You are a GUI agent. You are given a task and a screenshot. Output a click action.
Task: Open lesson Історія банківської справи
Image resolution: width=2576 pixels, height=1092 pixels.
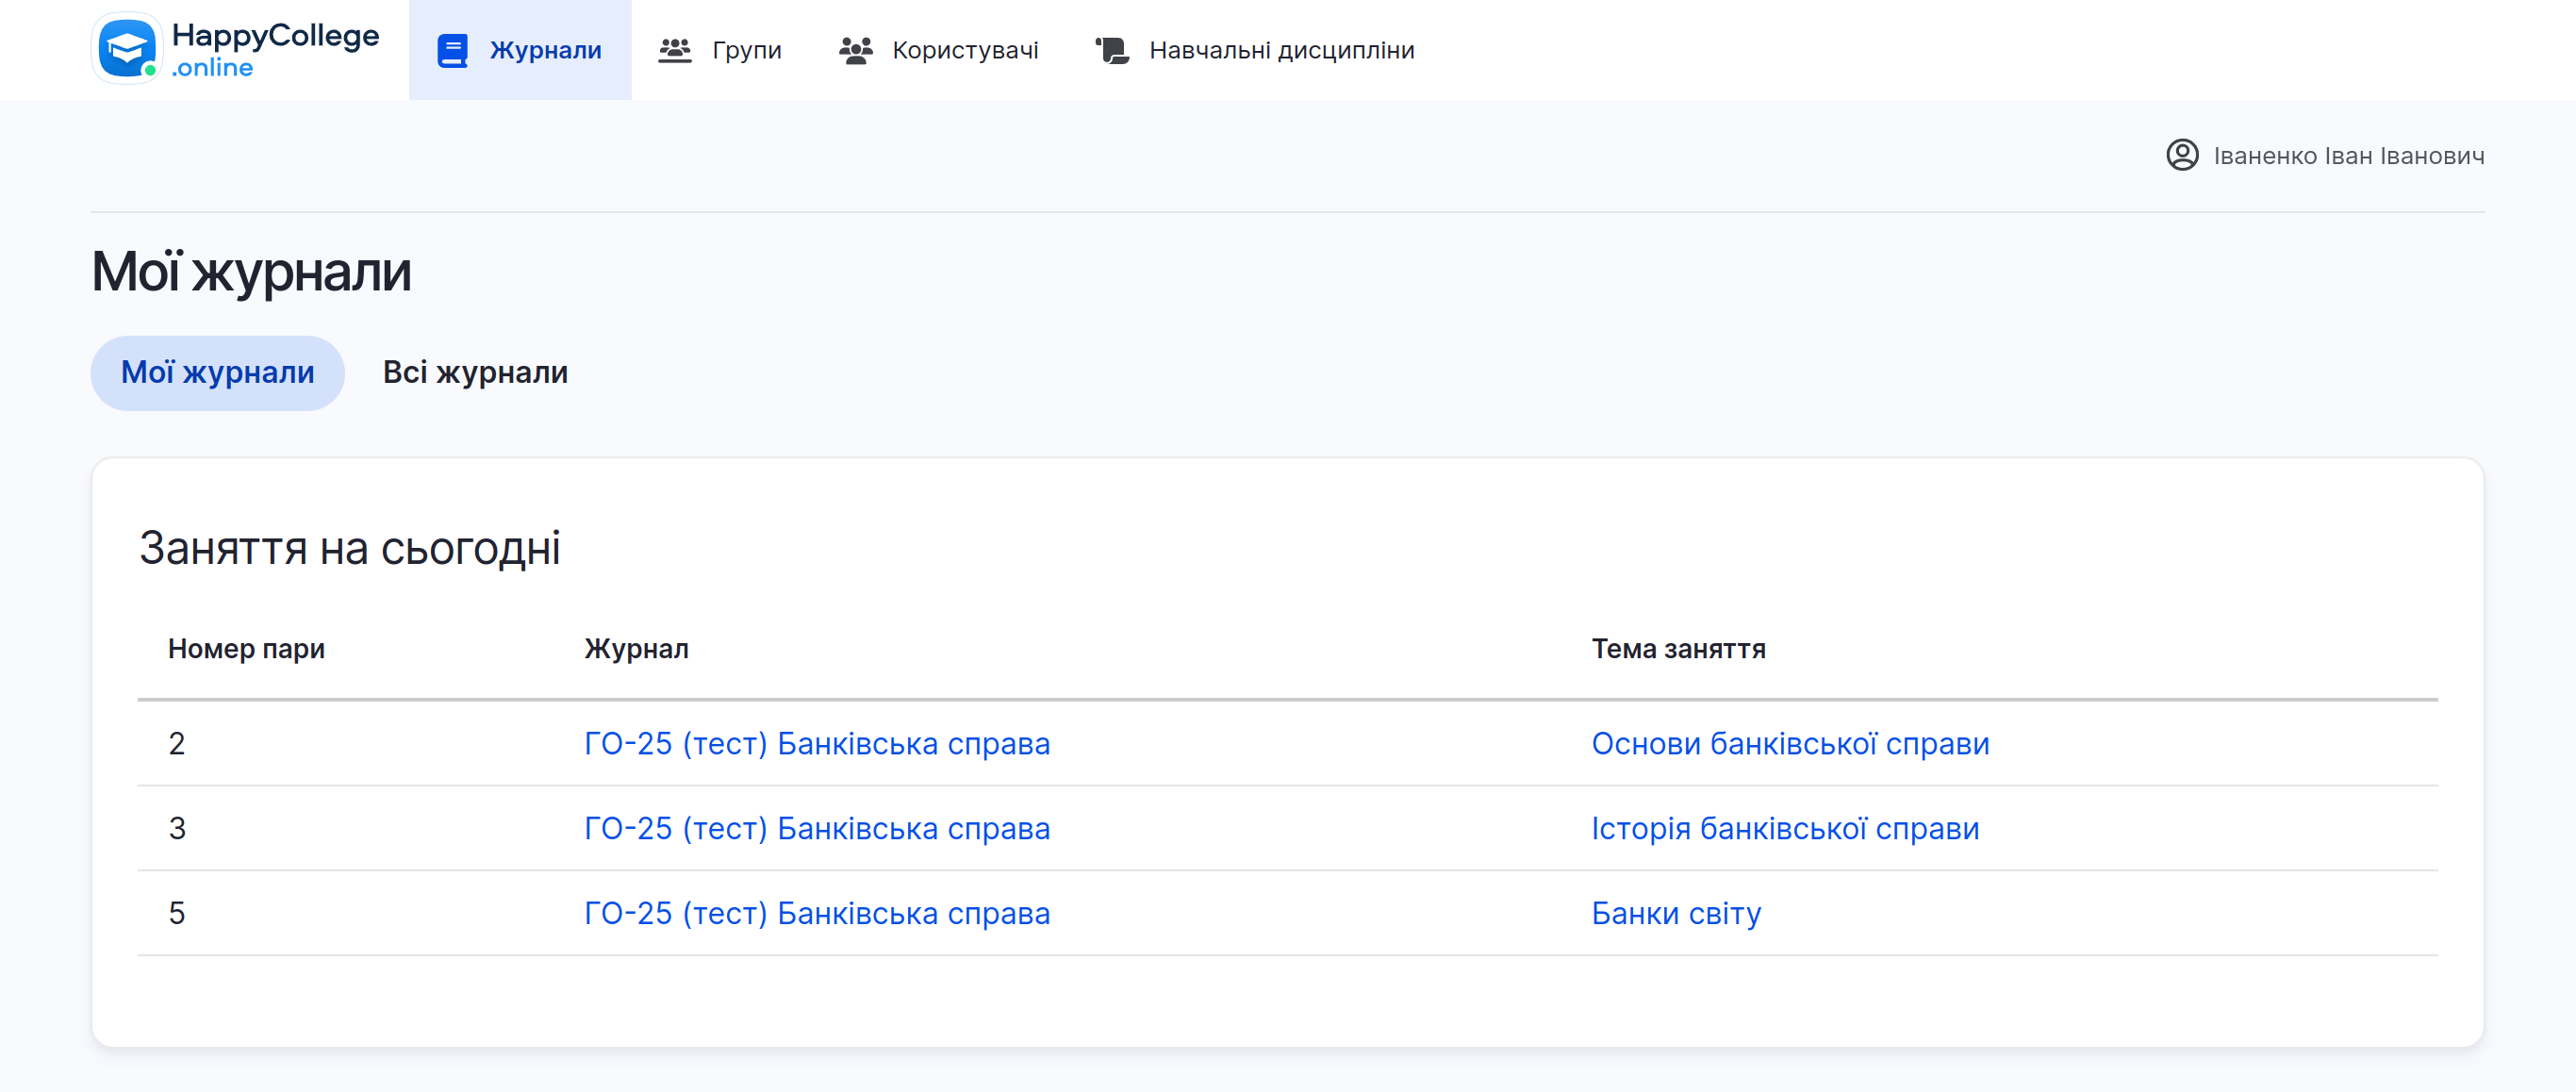tap(1784, 828)
